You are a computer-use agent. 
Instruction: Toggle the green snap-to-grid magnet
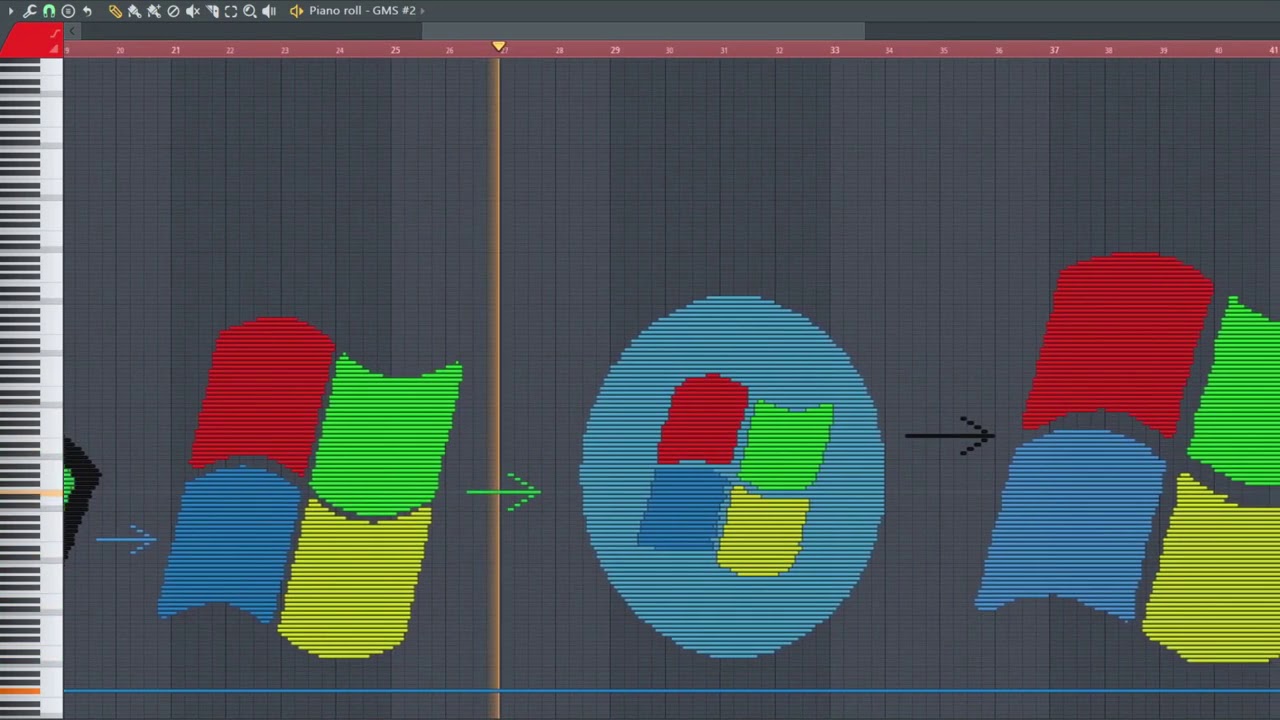pyautogui.click(x=49, y=11)
